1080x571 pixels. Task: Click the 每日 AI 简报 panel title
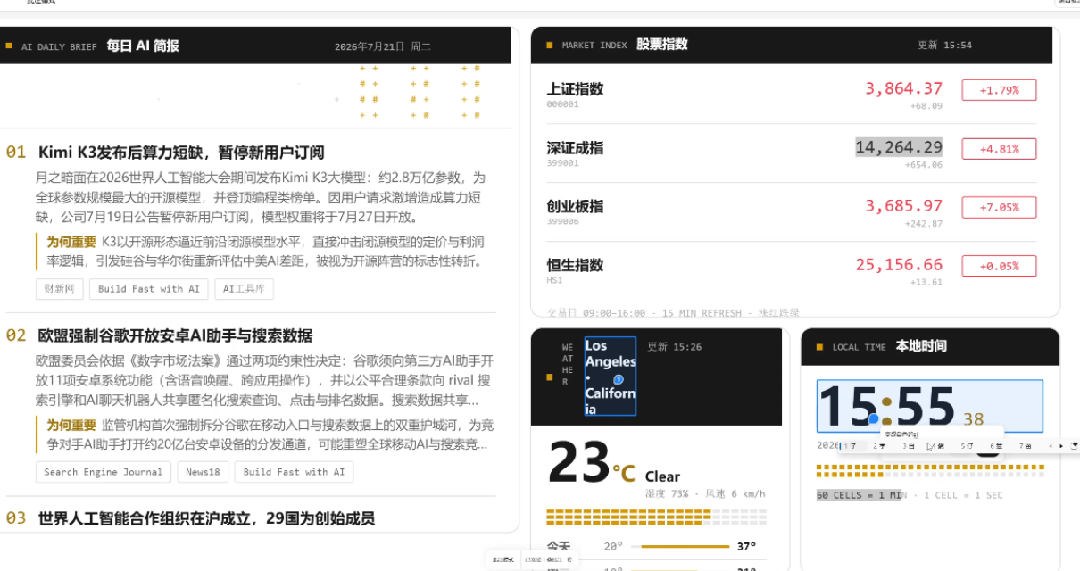(143, 46)
